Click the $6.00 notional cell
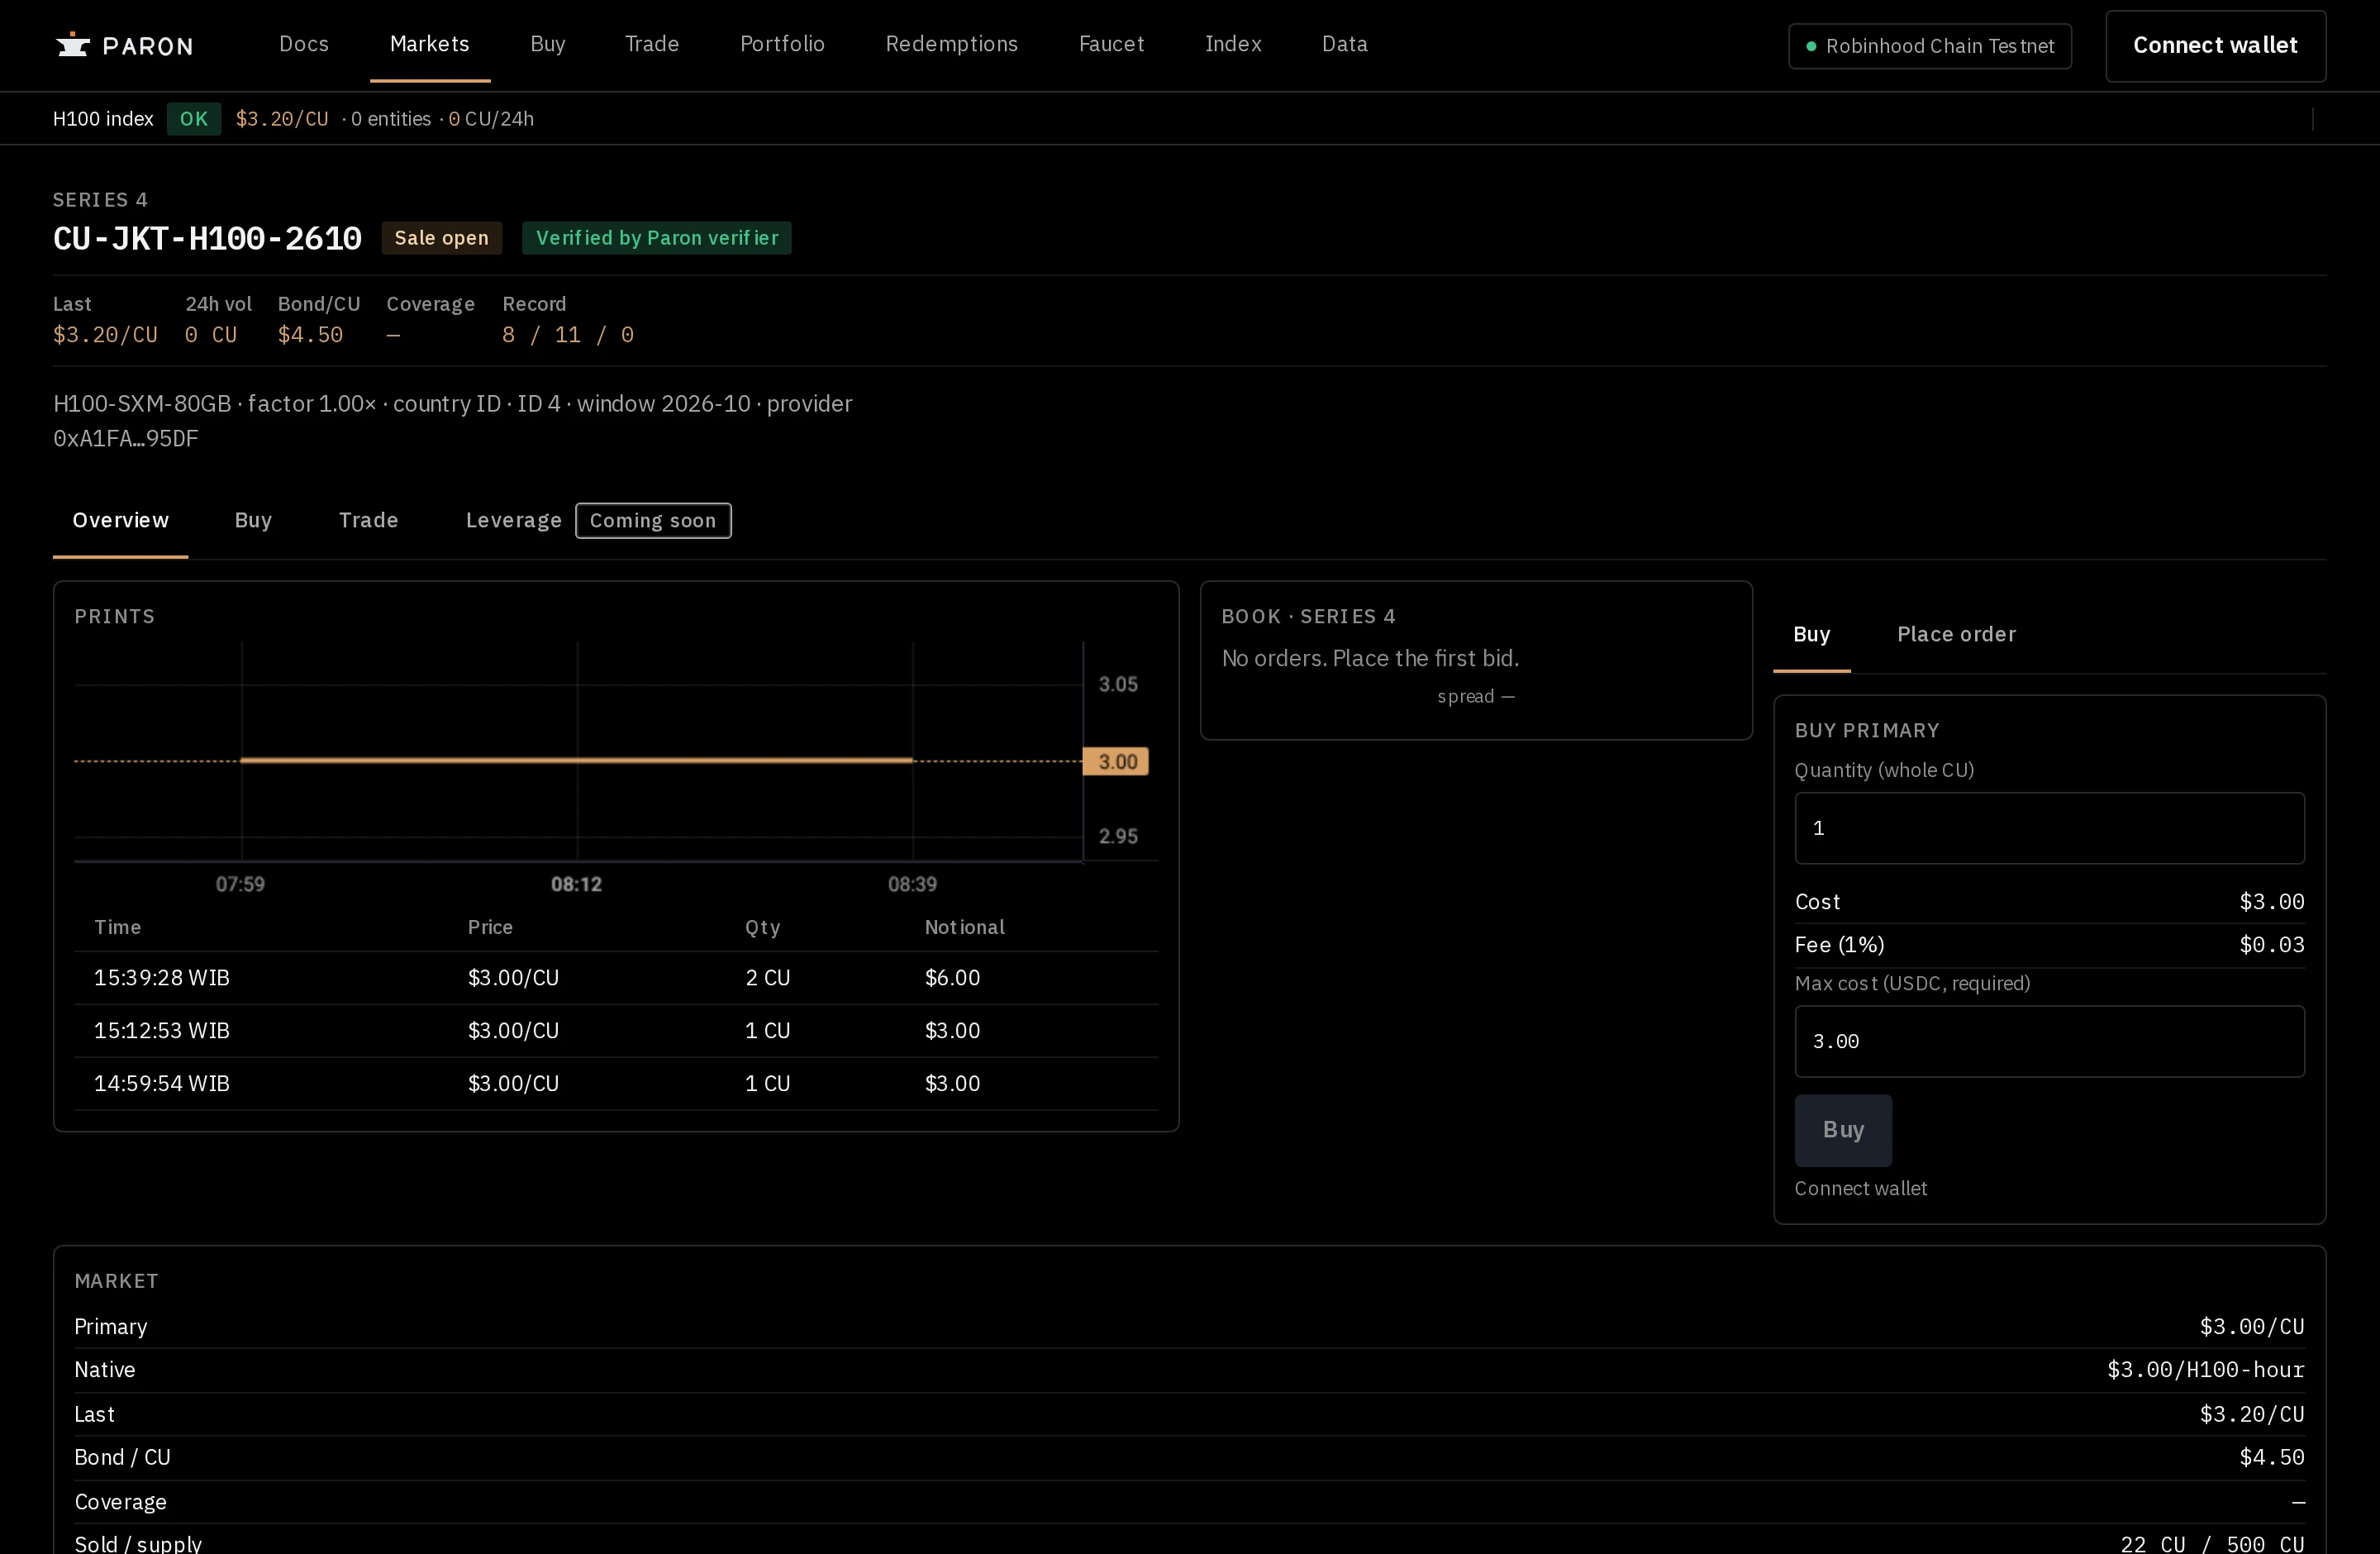The height and width of the screenshot is (1554, 2380). [x=952, y=978]
